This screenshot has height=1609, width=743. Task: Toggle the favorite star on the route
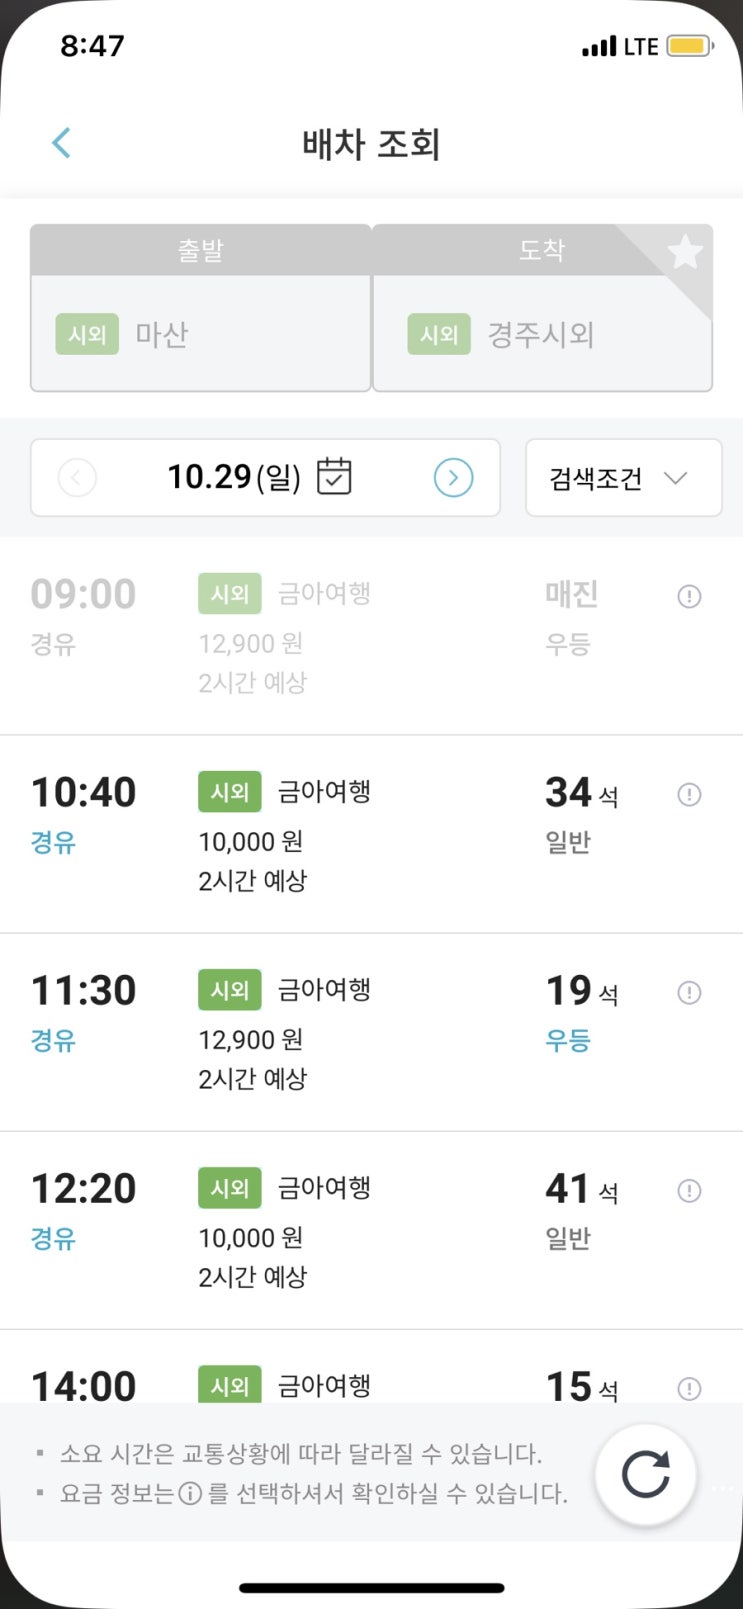point(685,252)
